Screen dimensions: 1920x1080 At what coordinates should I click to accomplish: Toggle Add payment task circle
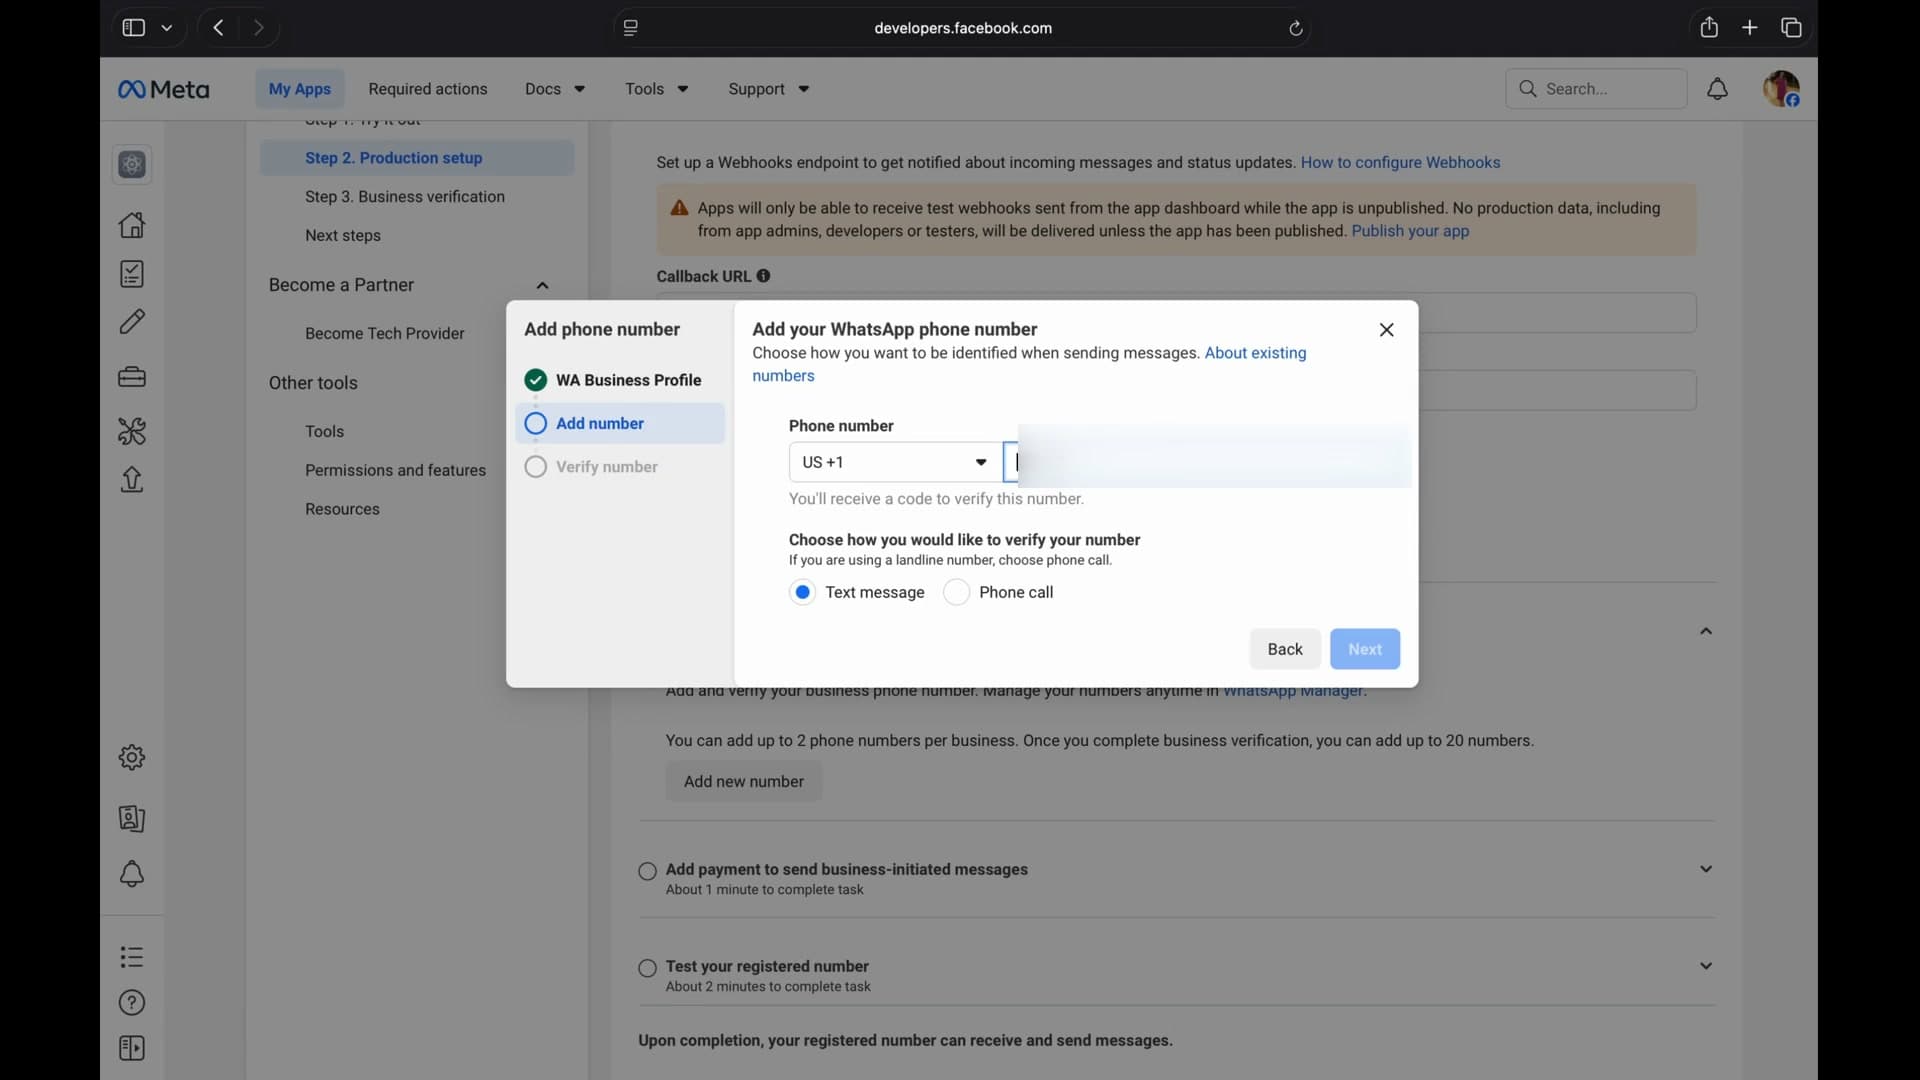coord(648,872)
